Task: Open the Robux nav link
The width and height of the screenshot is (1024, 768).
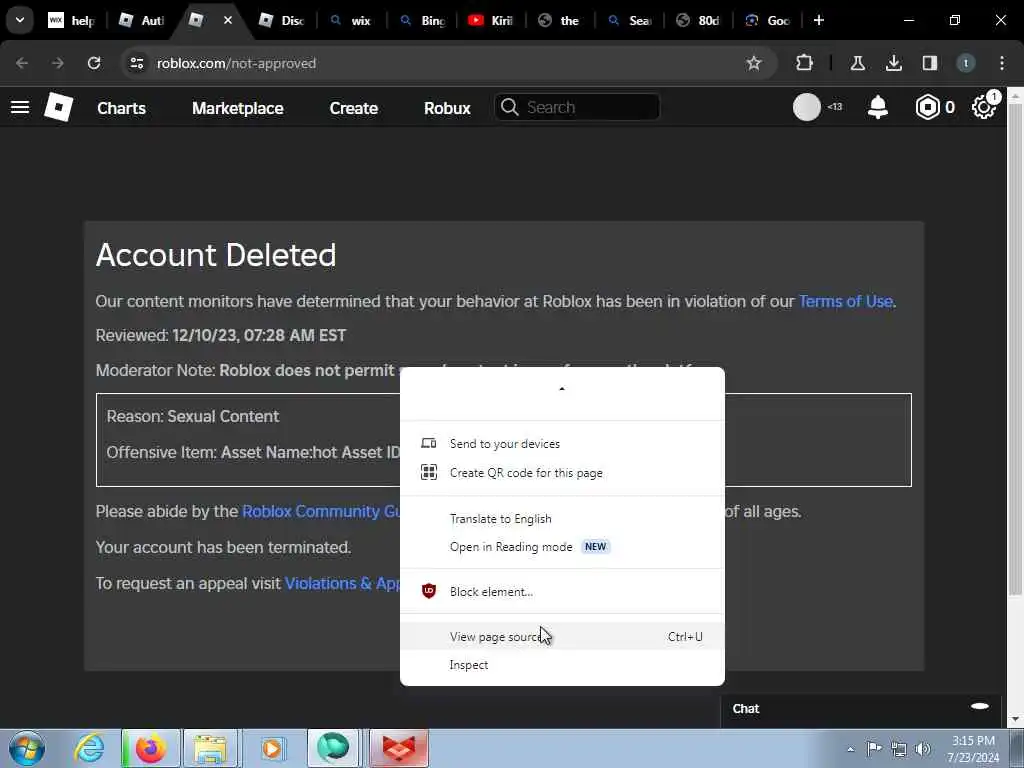Action: coord(447,108)
